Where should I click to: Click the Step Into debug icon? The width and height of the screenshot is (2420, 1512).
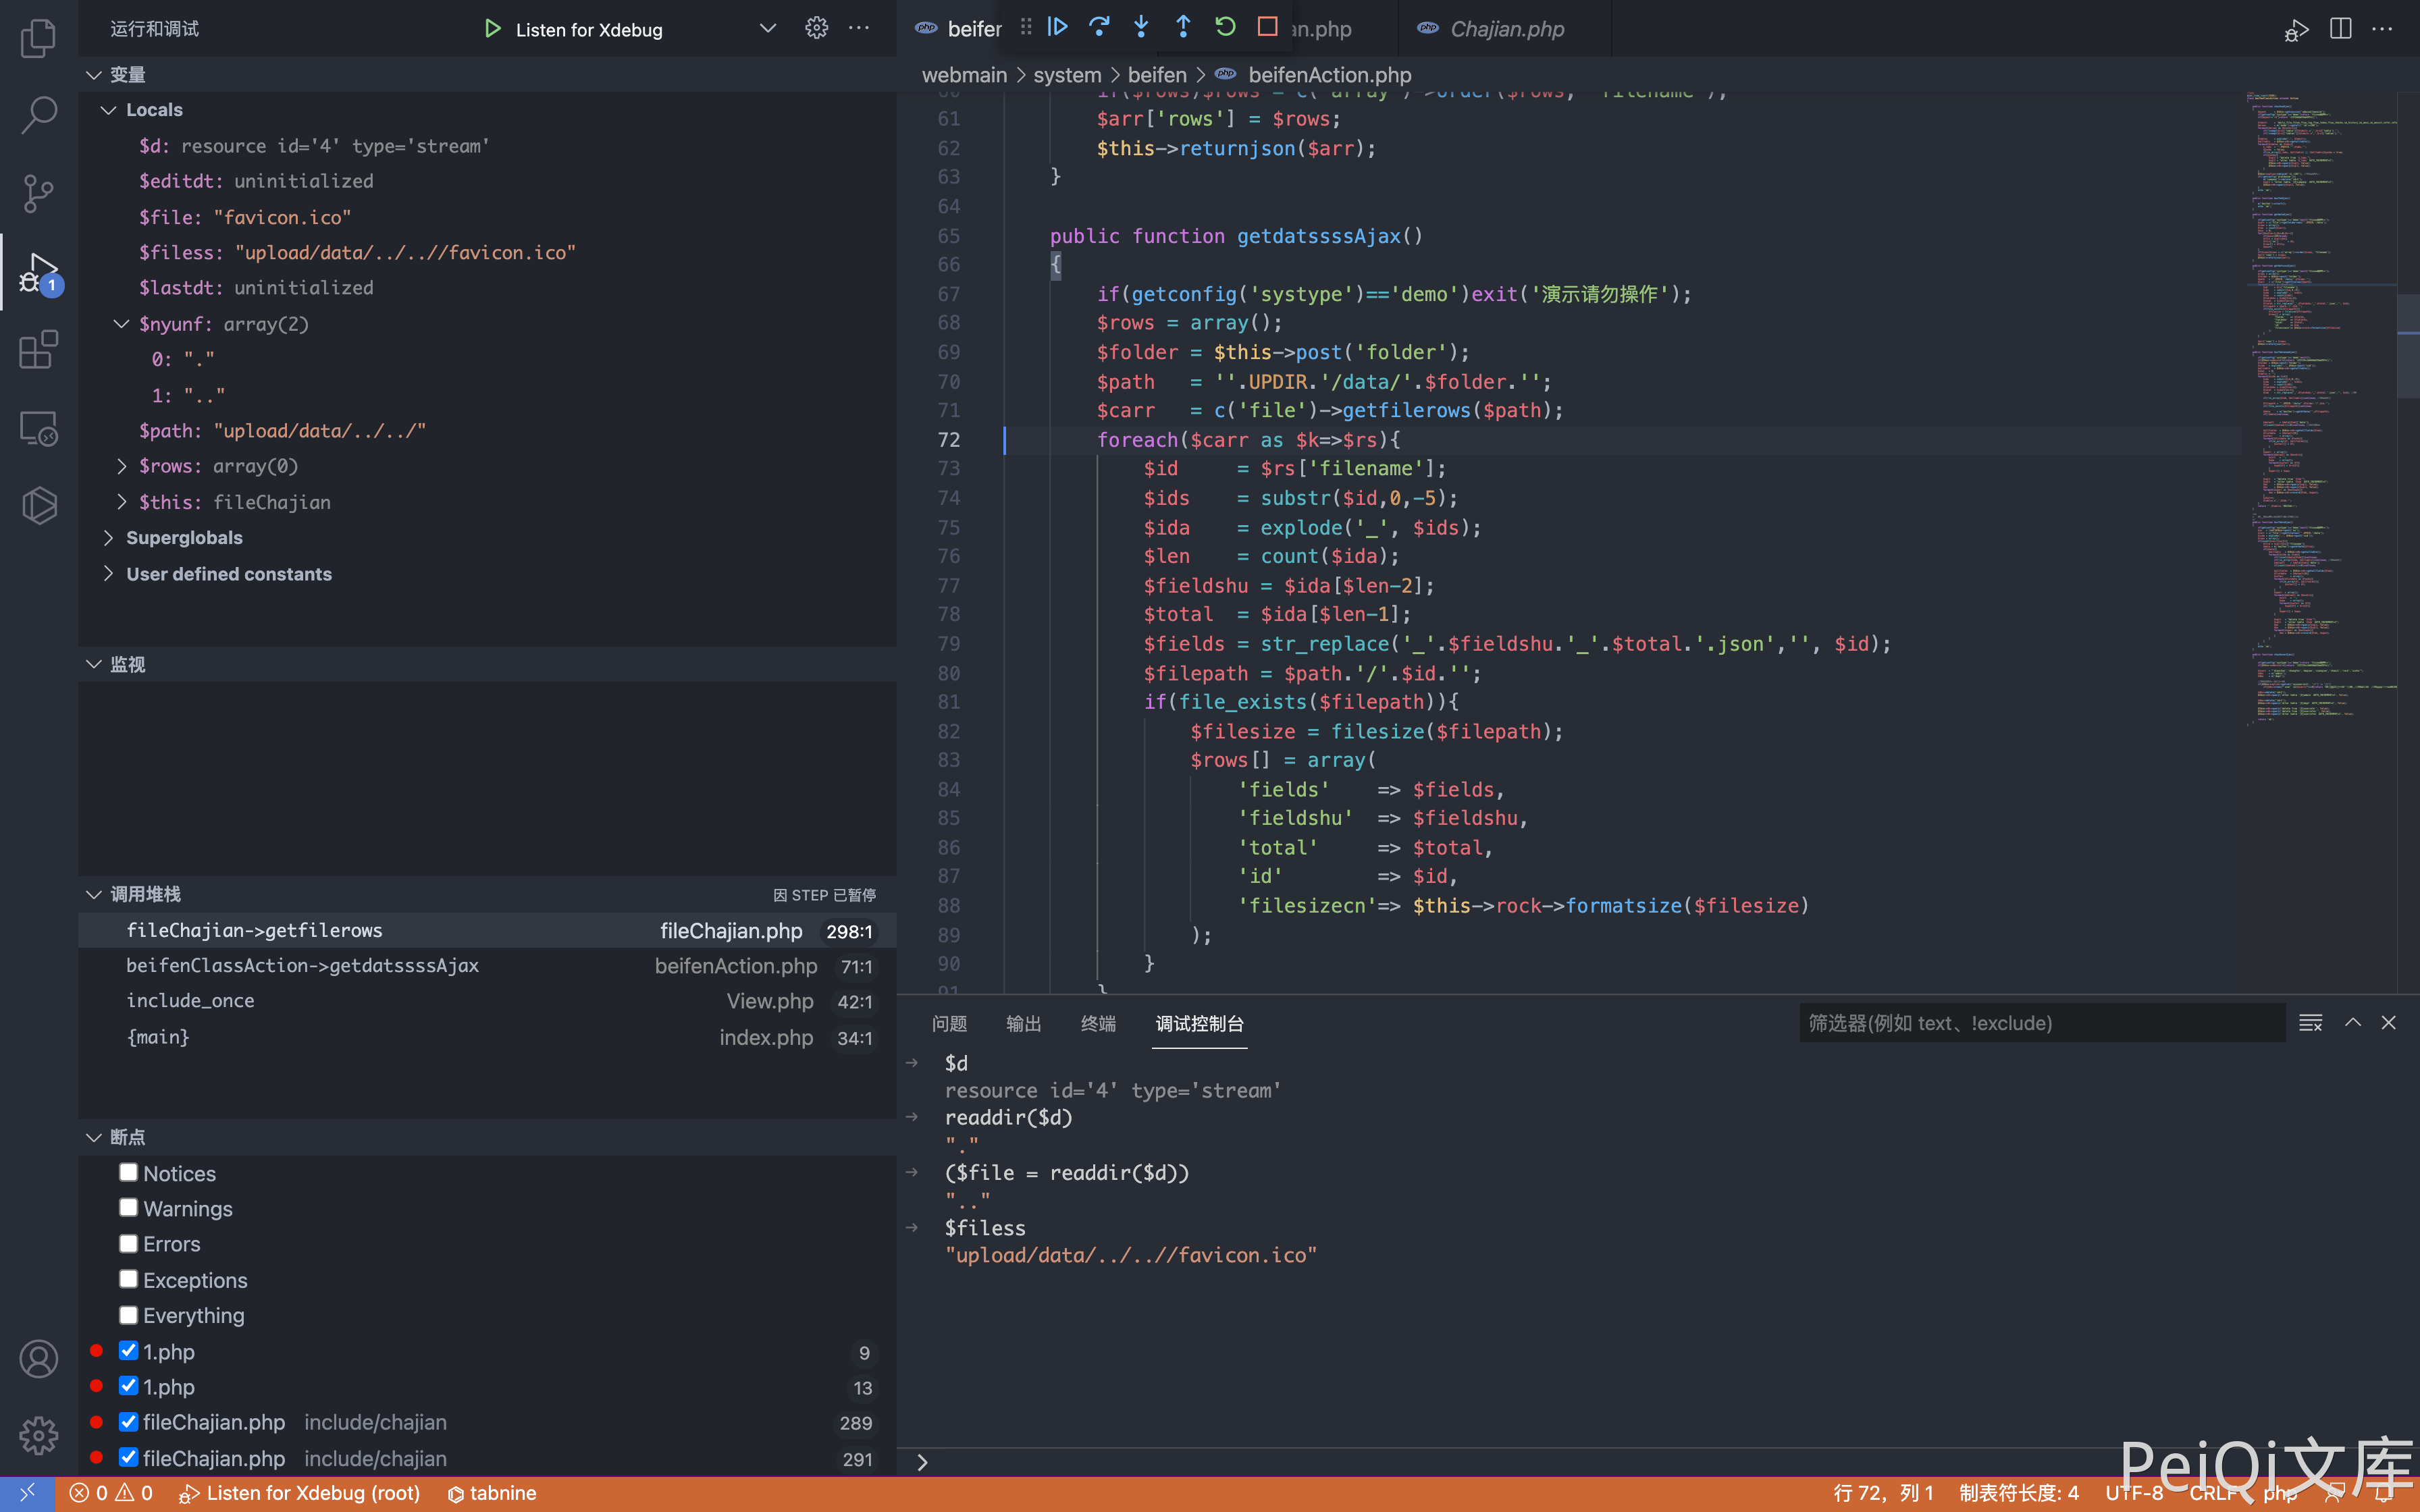pyautogui.click(x=1141, y=27)
